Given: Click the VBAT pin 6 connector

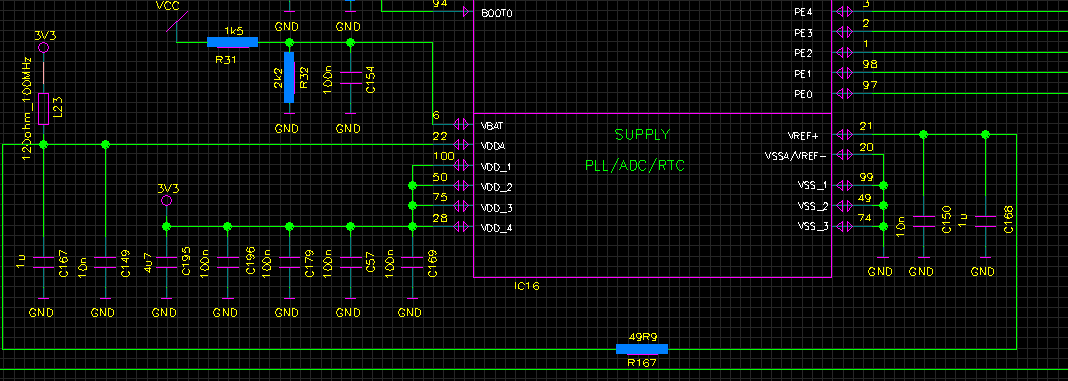Looking at the screenshot, I should click(462, 125).
